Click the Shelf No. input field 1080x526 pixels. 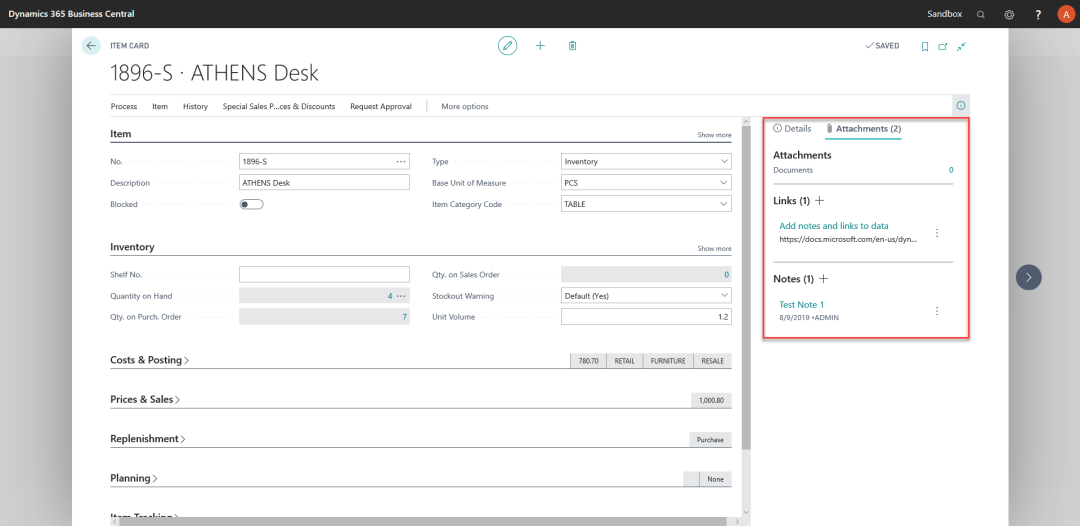coord(324,275)
